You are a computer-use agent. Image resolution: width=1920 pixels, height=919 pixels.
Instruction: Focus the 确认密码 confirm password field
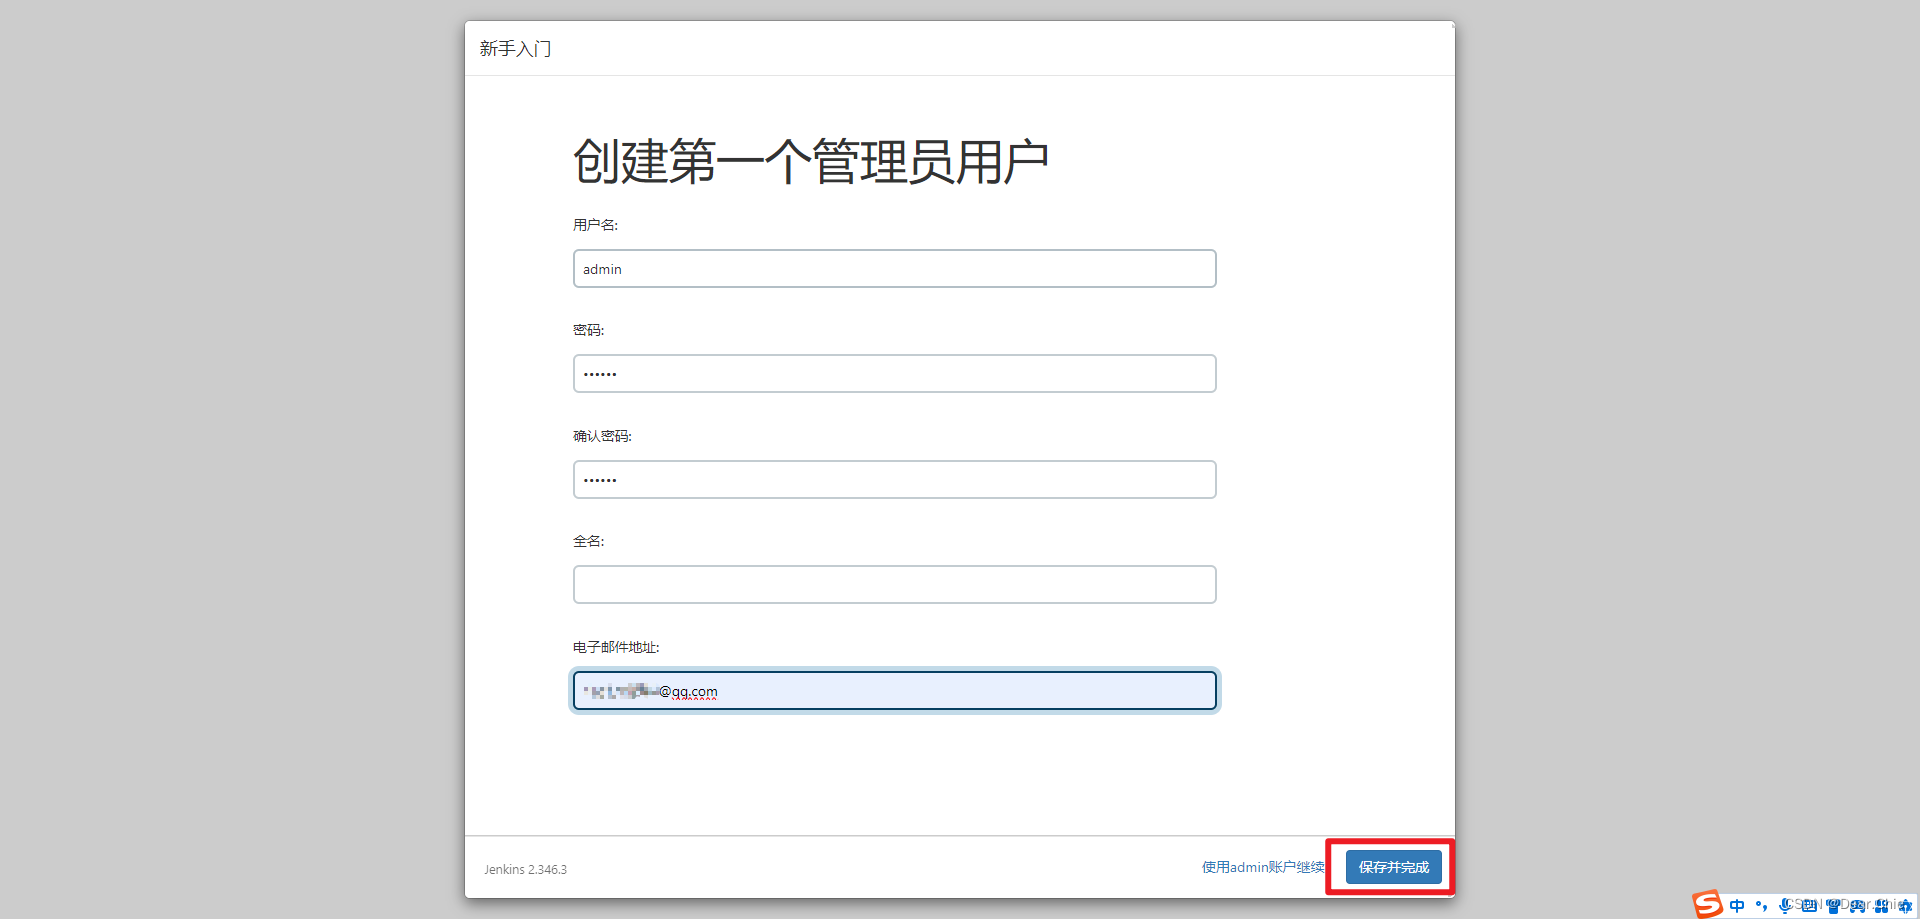point(895,480)
